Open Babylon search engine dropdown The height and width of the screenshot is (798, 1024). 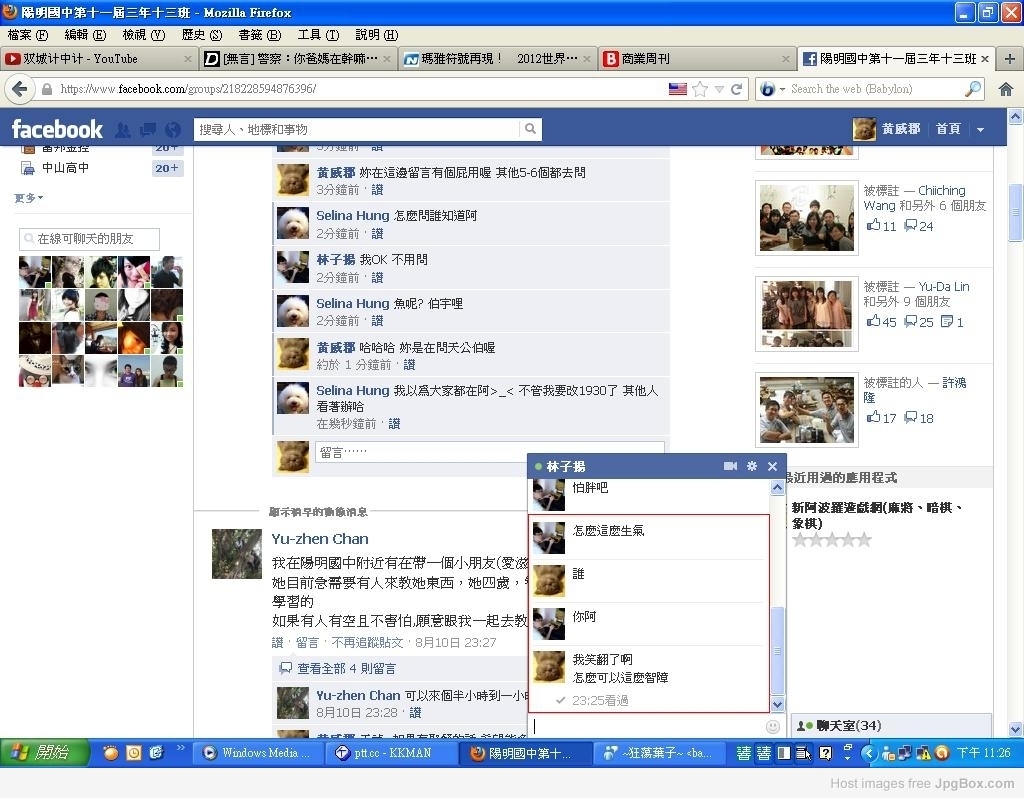tap(772, 89)
